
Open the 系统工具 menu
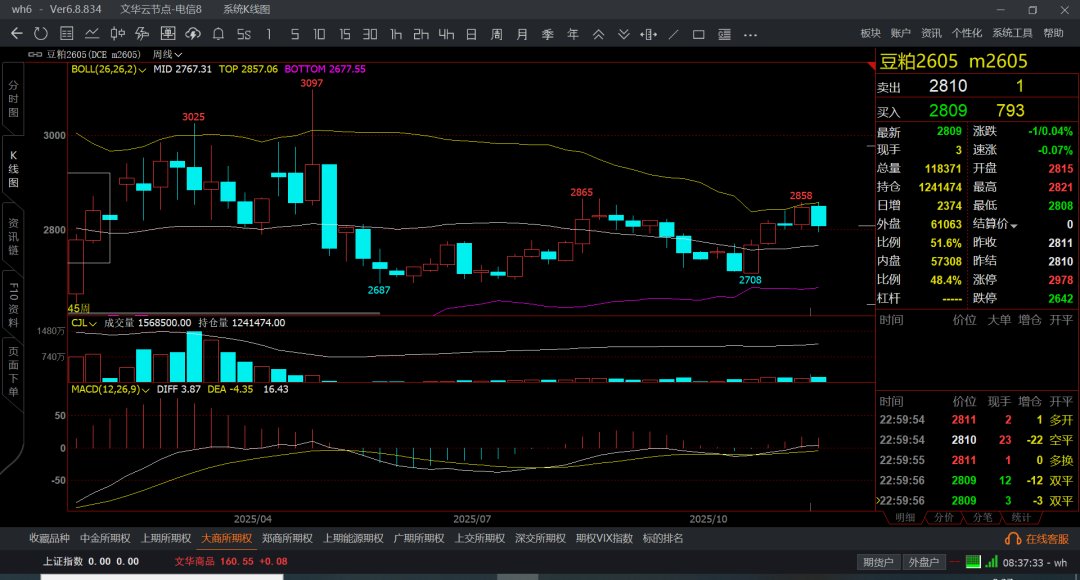coord(1012,33)
